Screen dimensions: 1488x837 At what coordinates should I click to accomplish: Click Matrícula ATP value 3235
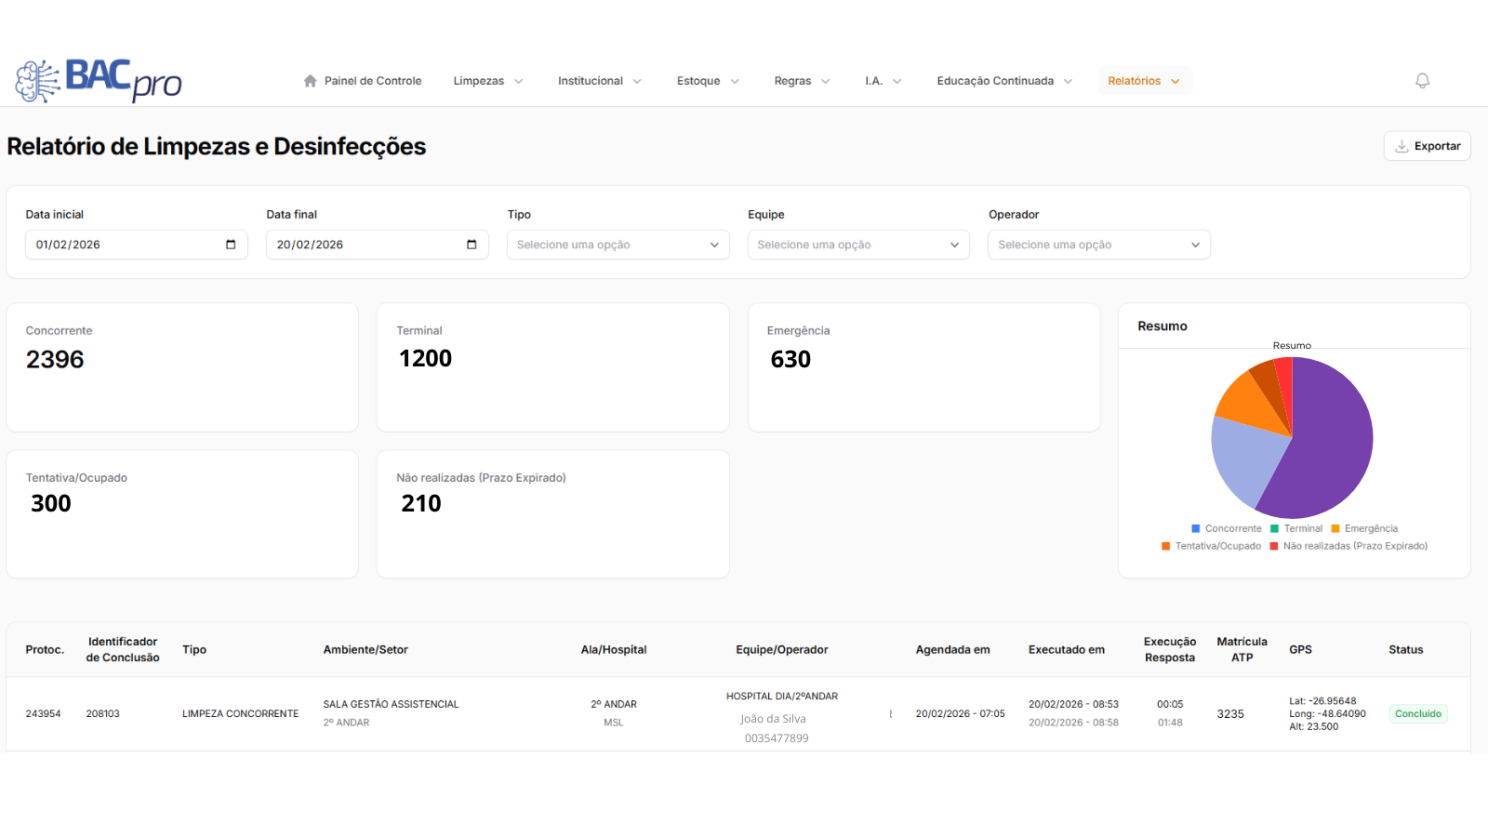(x=1230, y=714)
